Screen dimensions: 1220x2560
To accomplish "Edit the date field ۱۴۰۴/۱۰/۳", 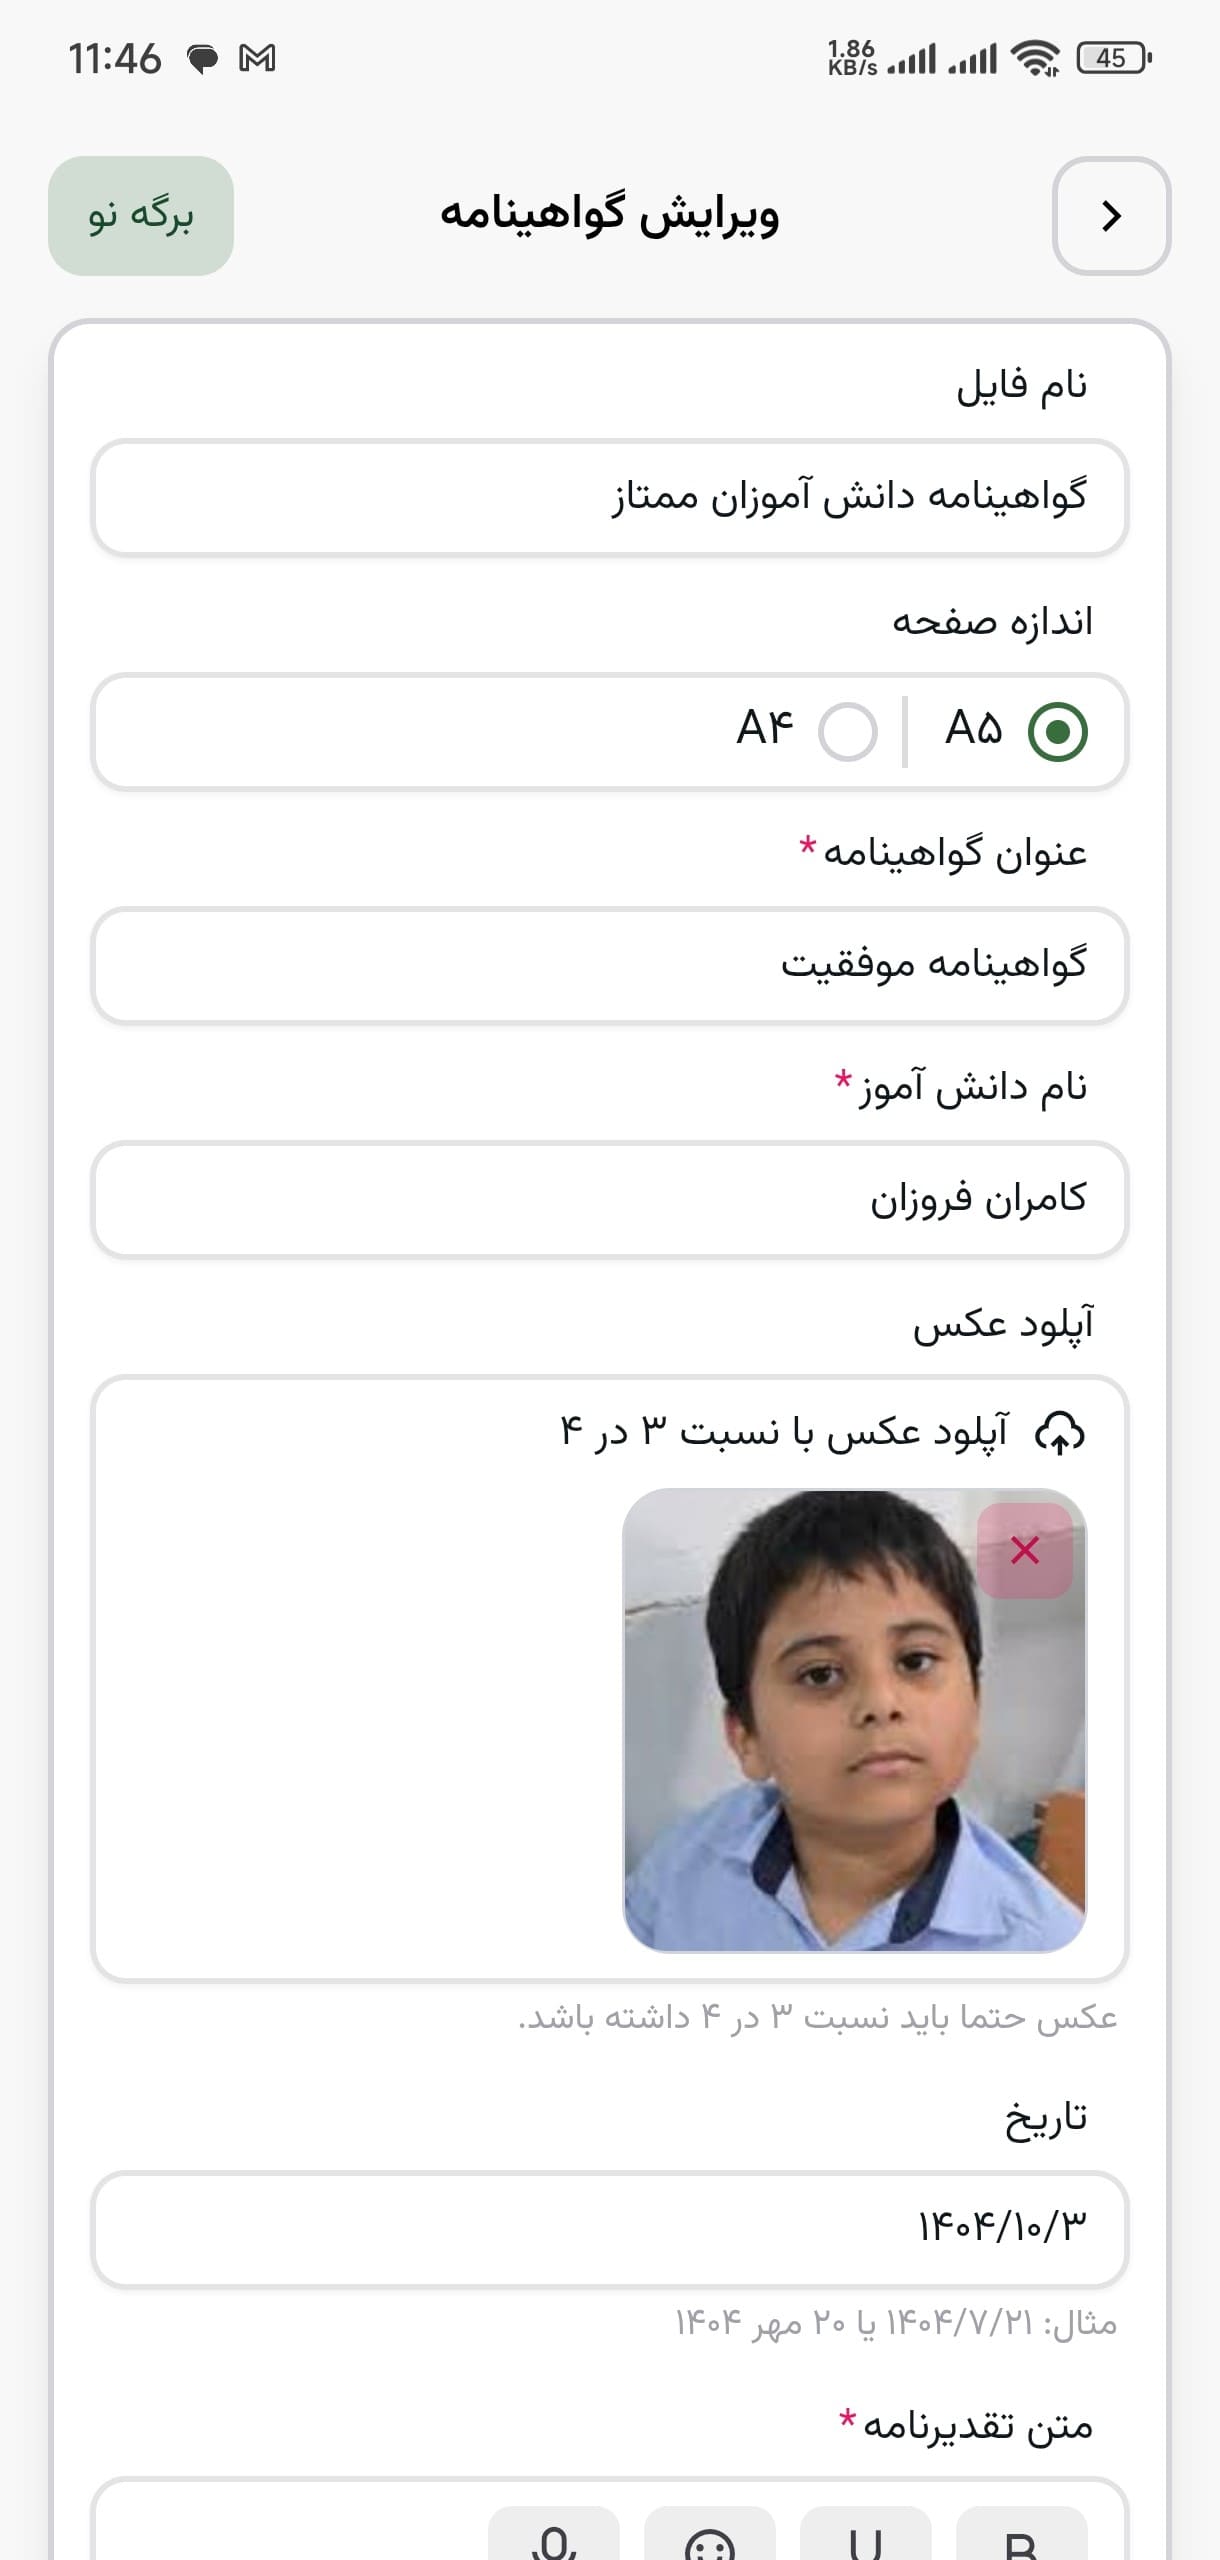I will pyautogui.click(x=610, y=2229).
